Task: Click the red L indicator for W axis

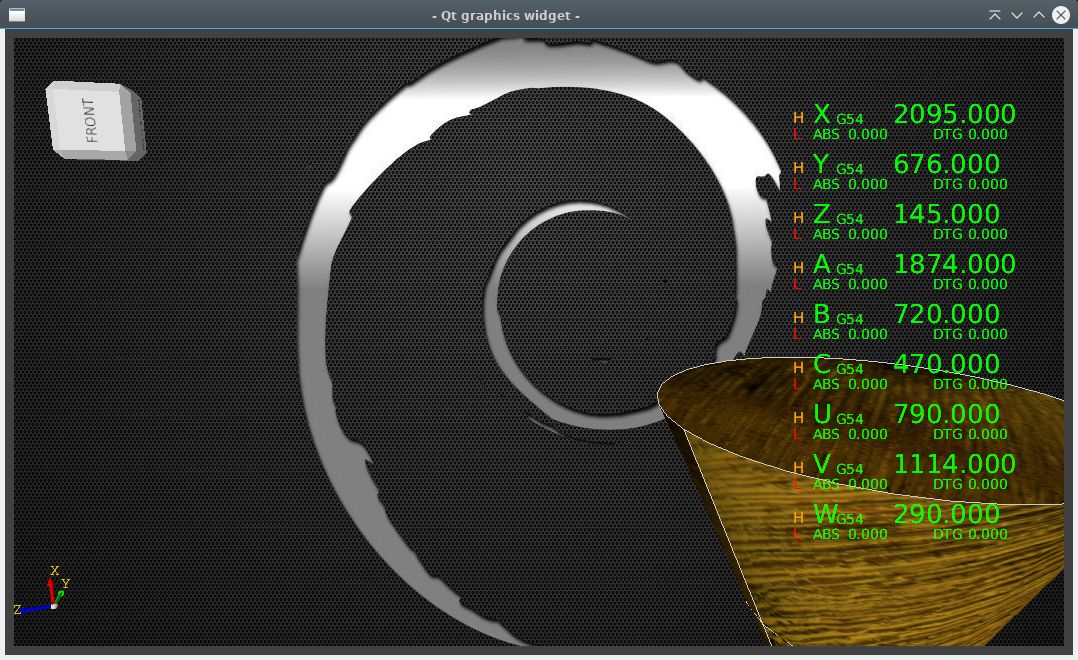Action: (x=797, y=534)
